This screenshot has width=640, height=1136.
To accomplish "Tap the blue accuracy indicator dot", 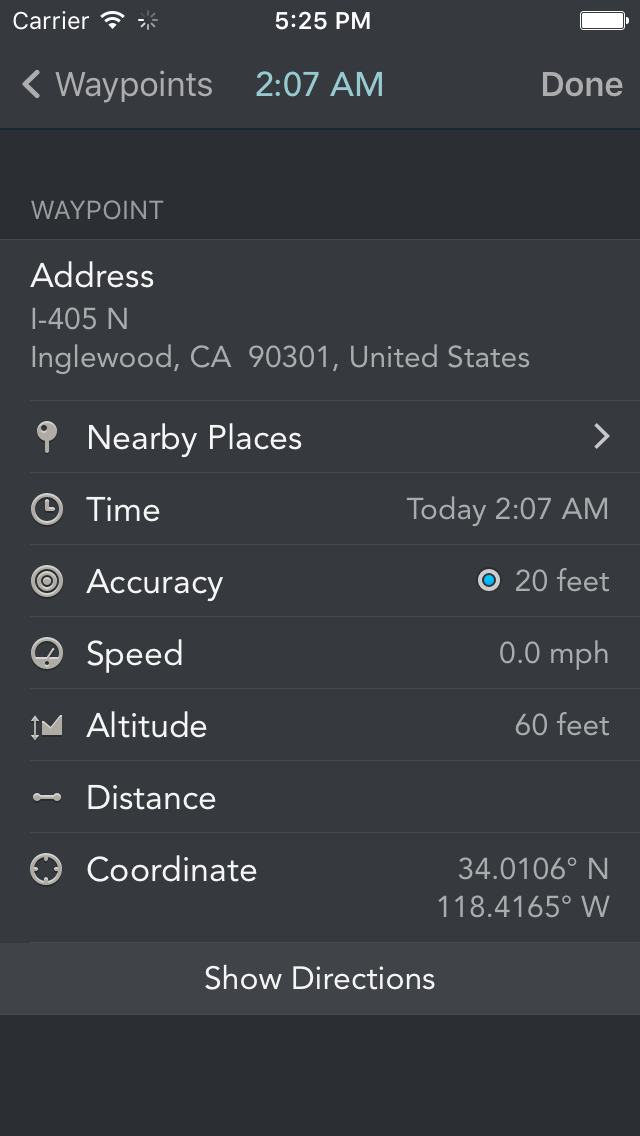I will [488, 581].
